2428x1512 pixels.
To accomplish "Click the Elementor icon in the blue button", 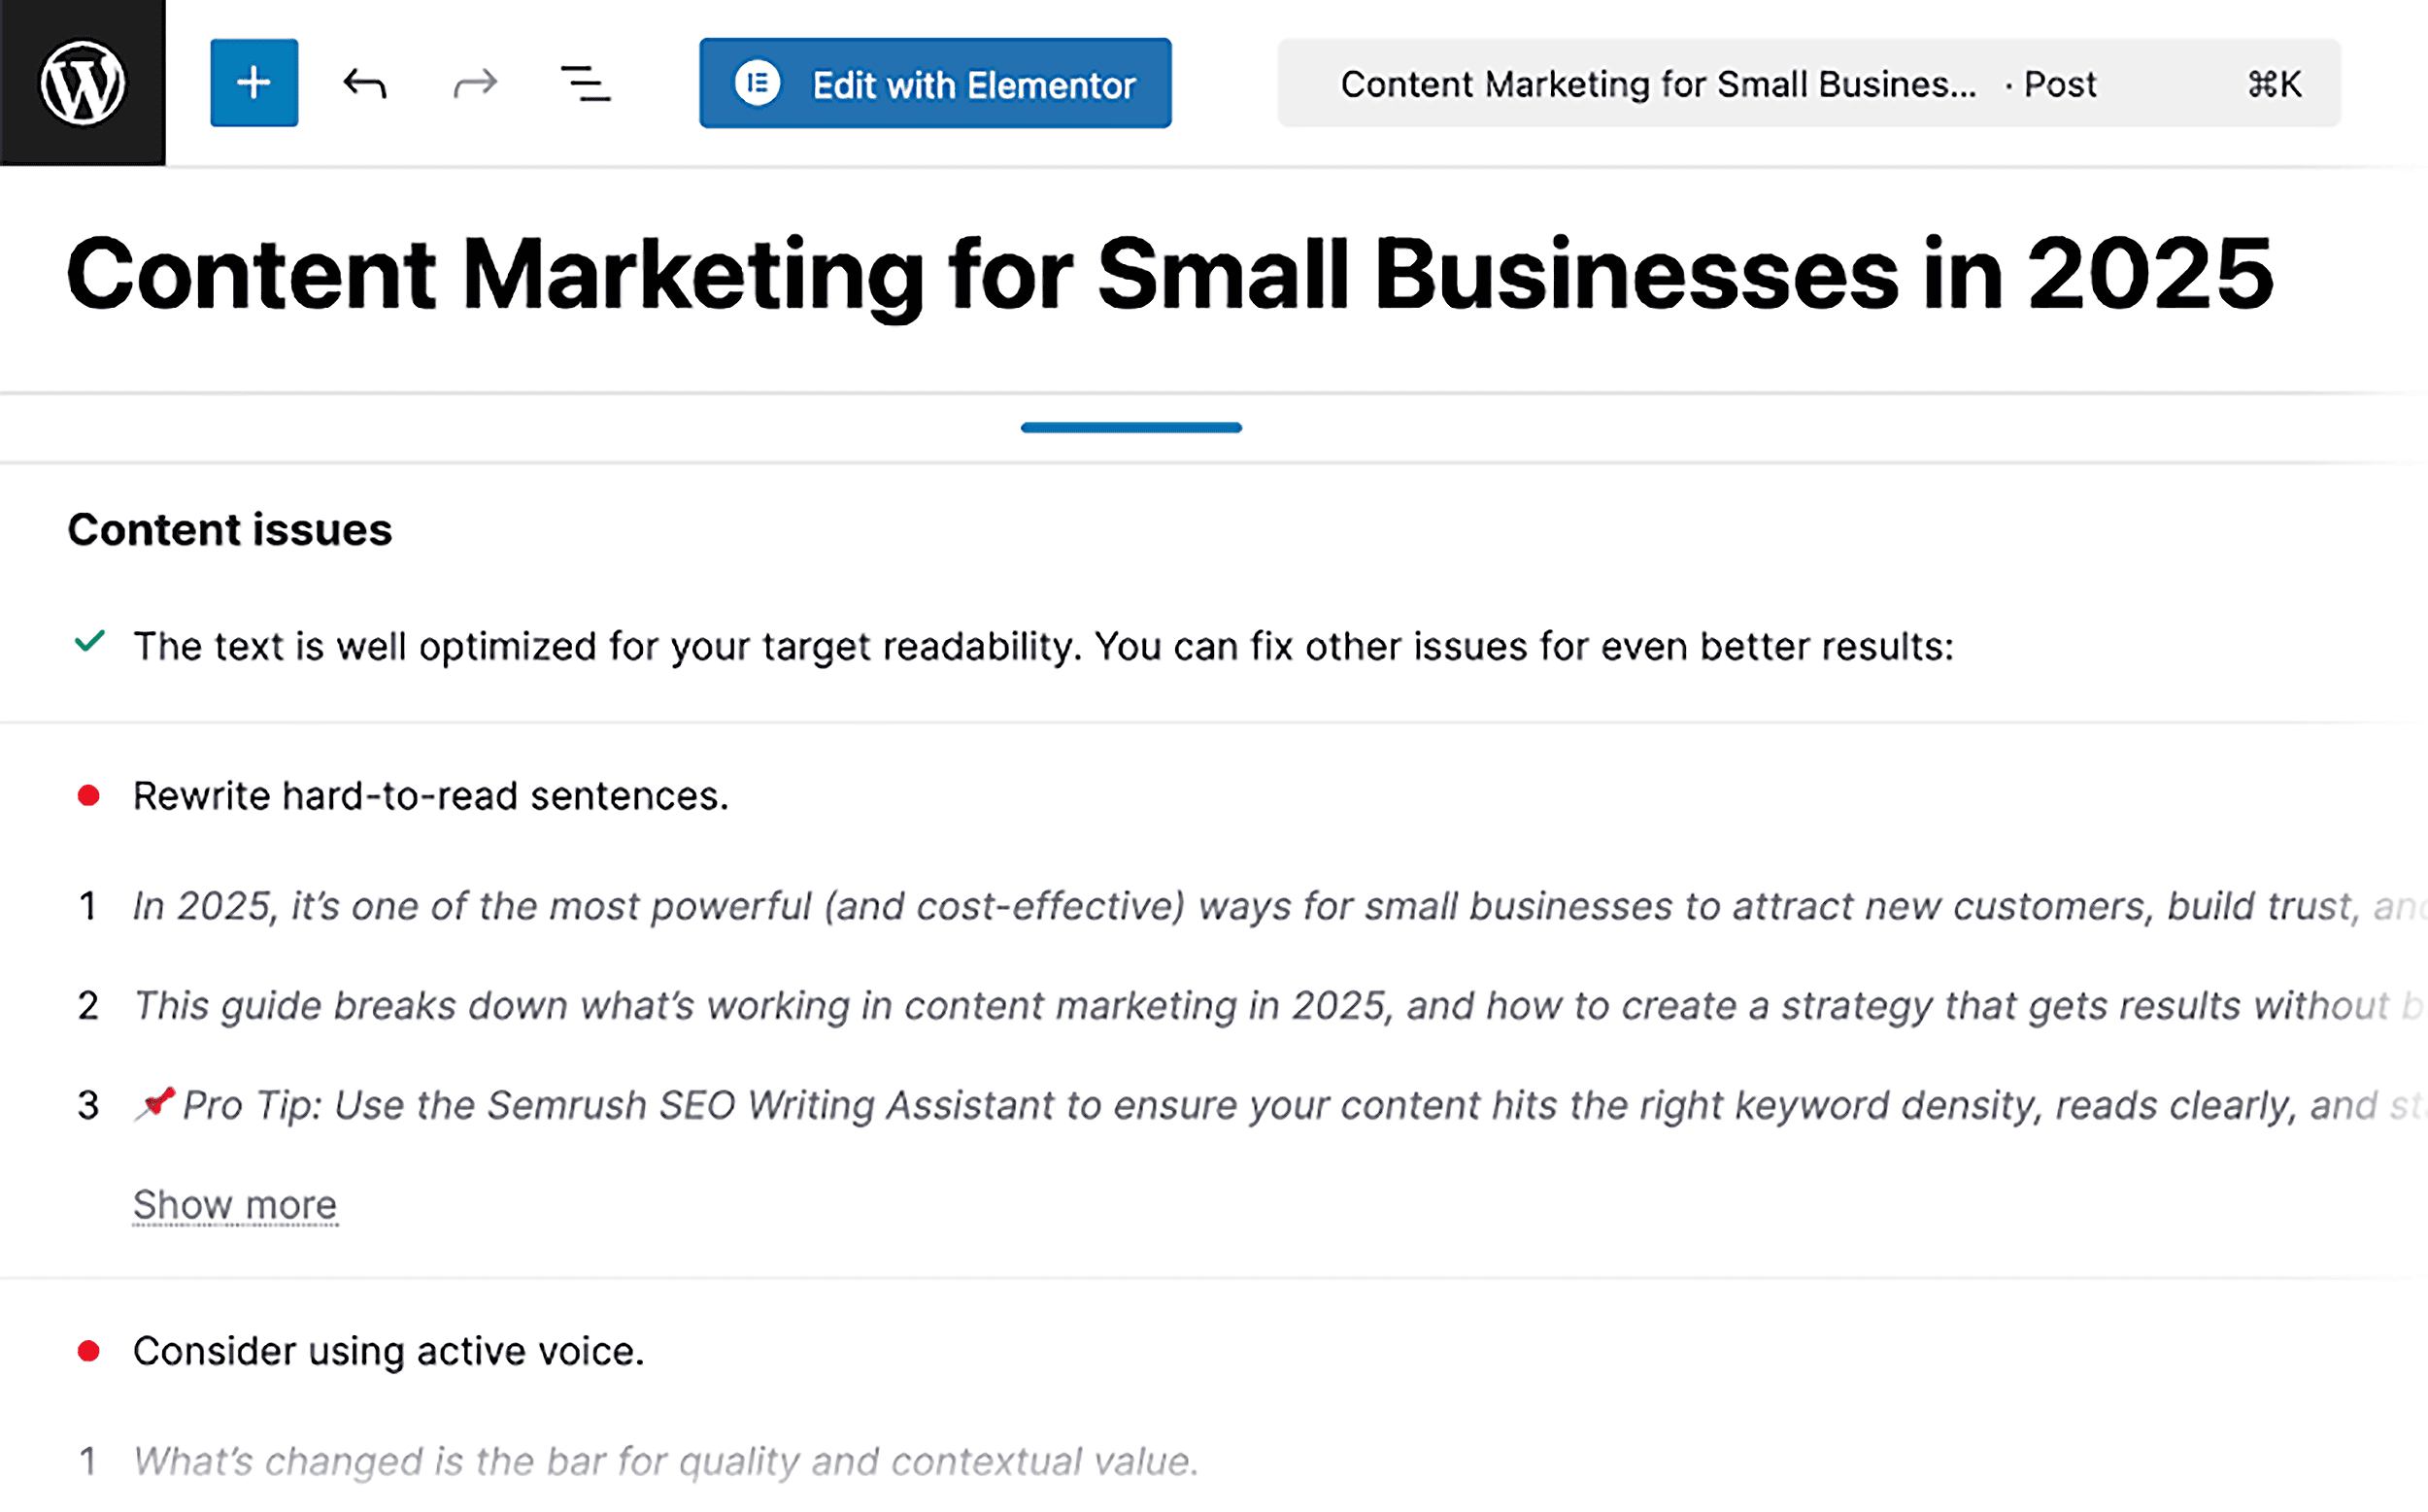I will 758,83.
